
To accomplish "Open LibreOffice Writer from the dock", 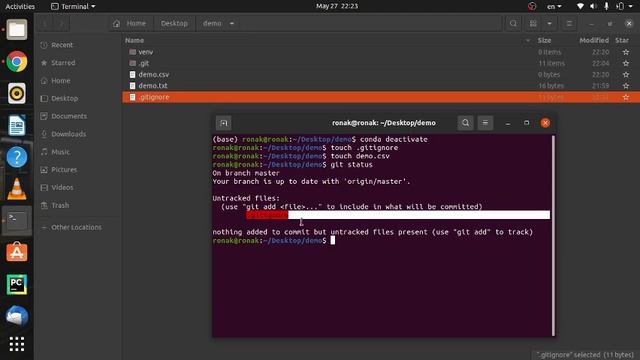I will [x=17, y=125].
